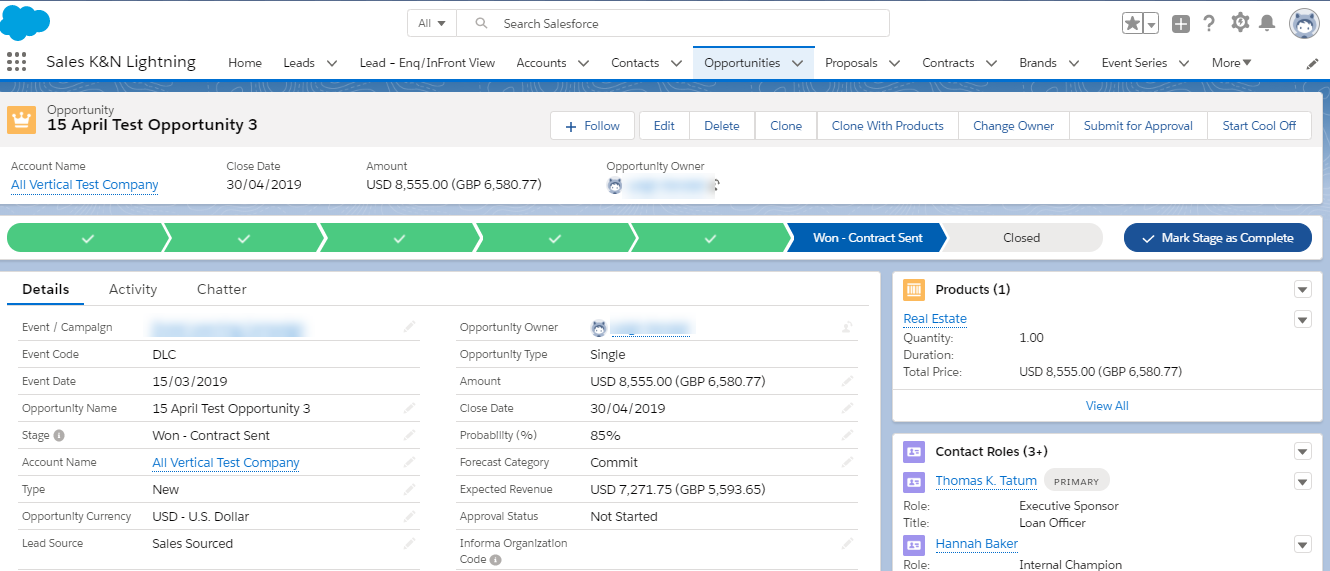Click the Follow button
Viewport: 1330px width, 571px height.
click(592, 126)
